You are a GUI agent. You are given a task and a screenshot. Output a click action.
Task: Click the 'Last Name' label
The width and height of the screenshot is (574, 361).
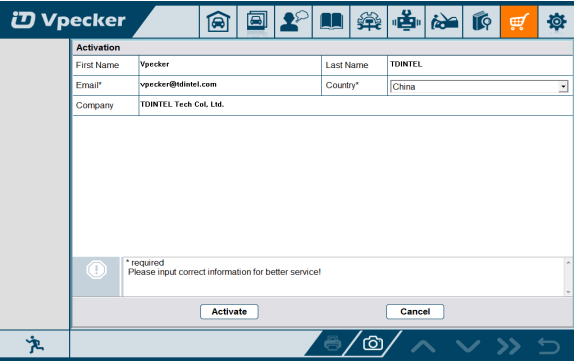(347, 65)
